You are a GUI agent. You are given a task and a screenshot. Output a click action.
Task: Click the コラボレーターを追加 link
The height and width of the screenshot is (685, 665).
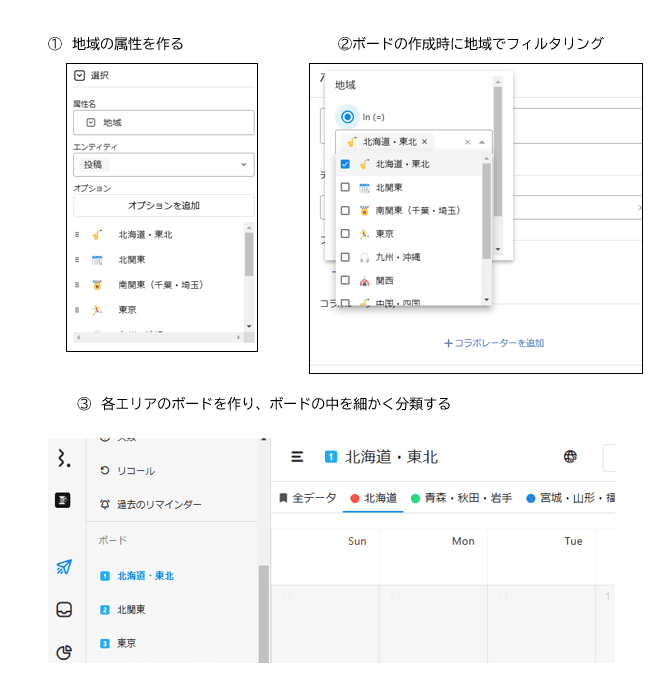[x=494, y=343]
